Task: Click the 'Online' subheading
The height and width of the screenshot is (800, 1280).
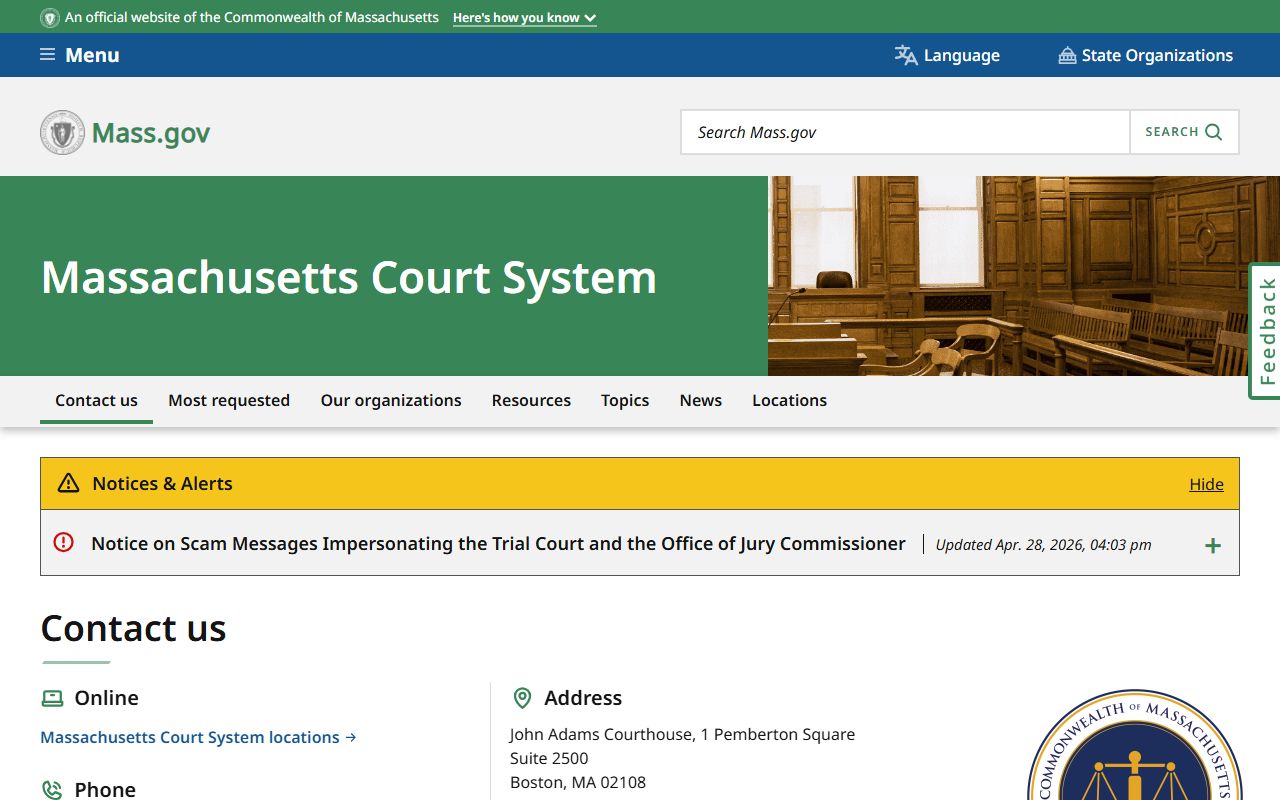Action: click(x=106, y=698)
